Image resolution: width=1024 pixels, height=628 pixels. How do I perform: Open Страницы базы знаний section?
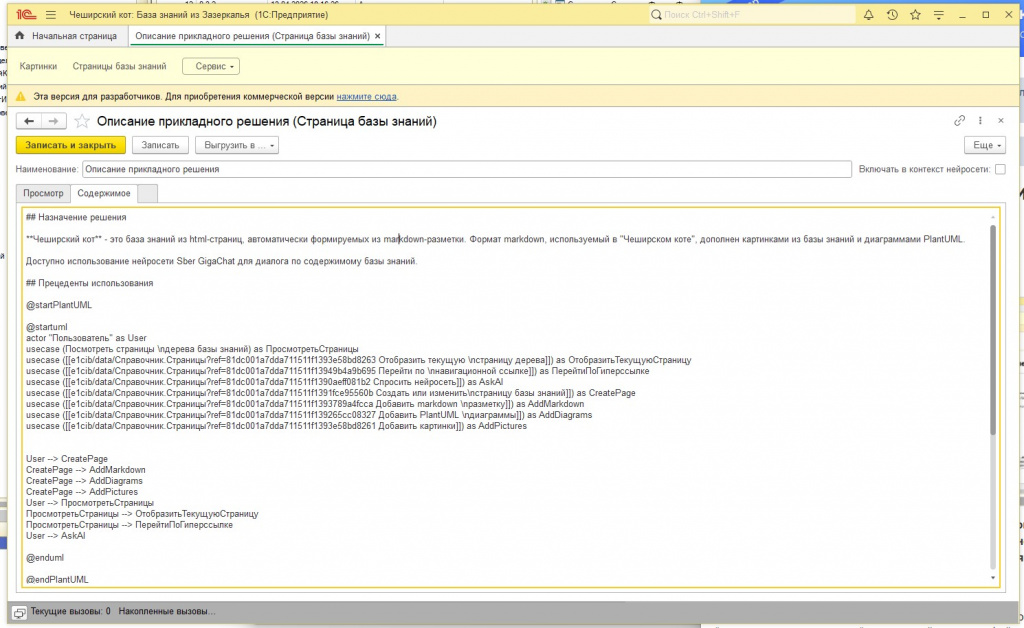(x=120, y=66)
